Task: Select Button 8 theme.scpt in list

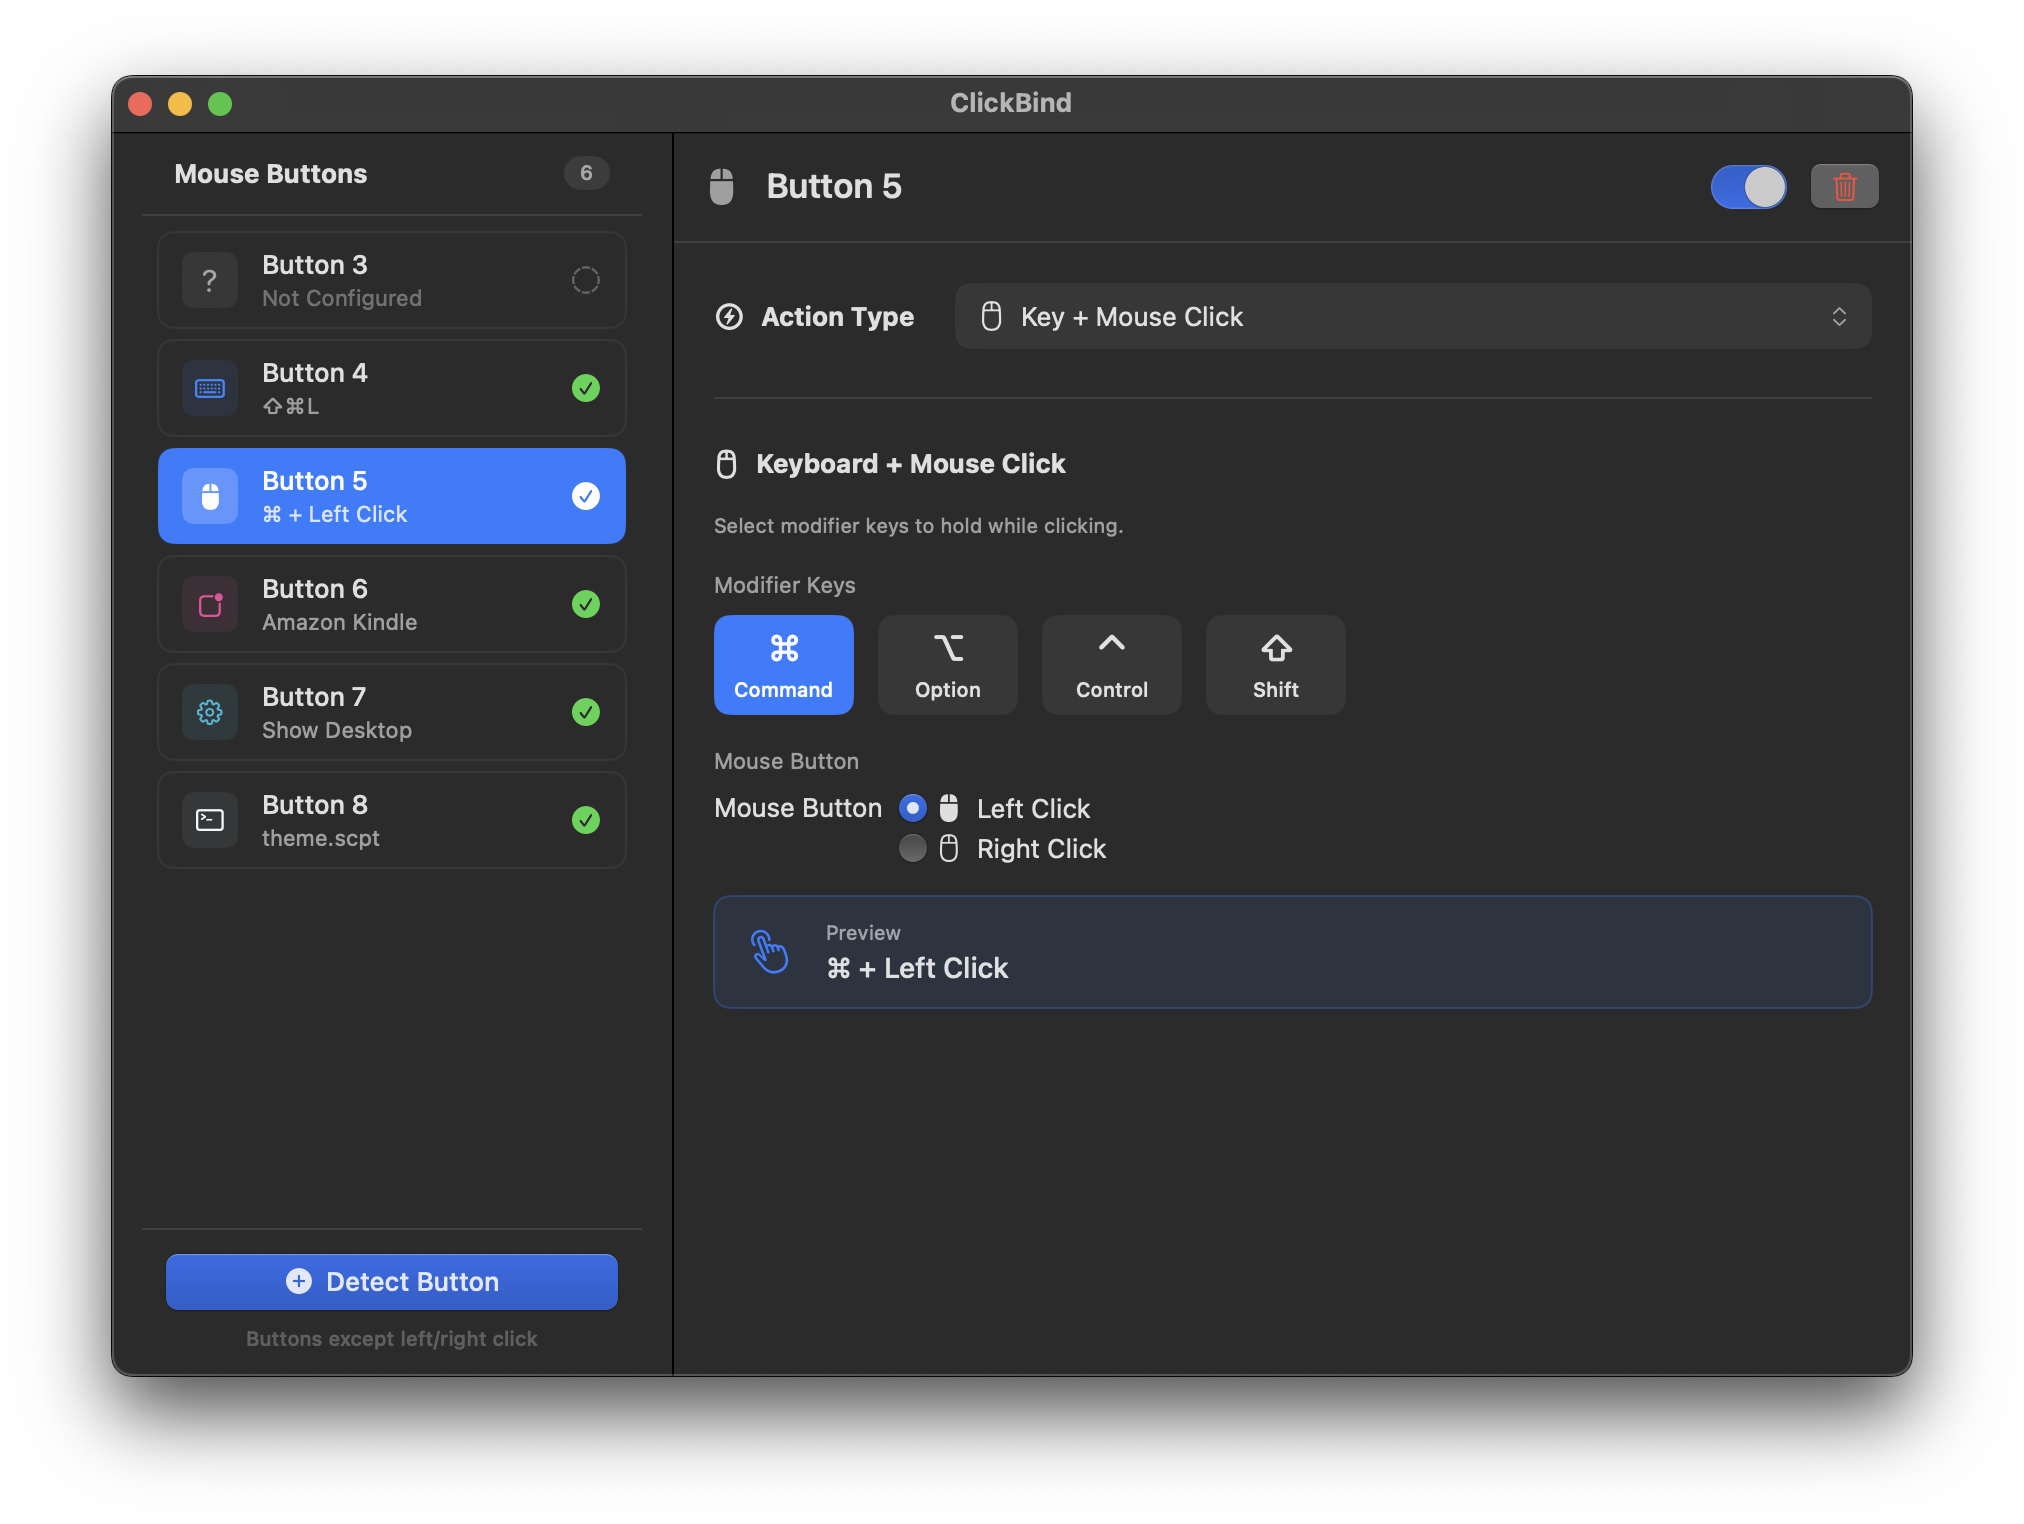Action: click(392, 820)
